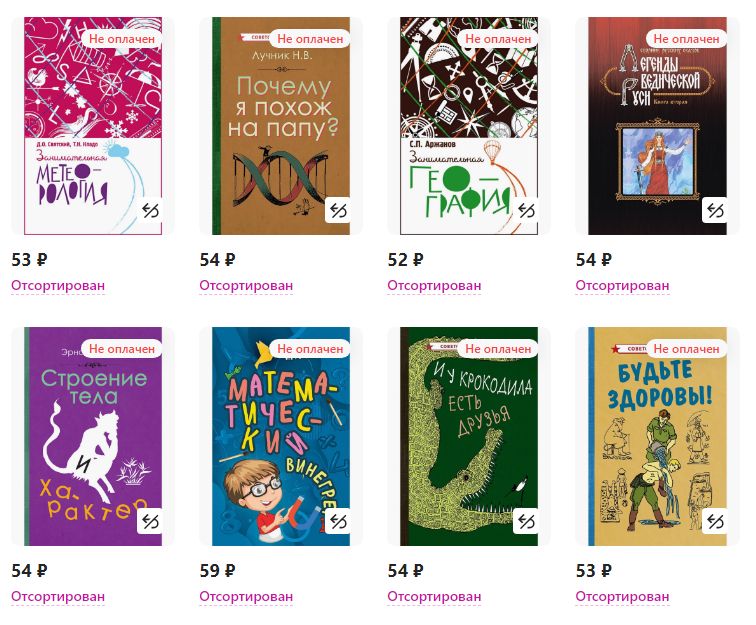Viewport: 756px width, 625px height.
Task: Open the Почему я похож на папу cover
Action: coord(281,126)
